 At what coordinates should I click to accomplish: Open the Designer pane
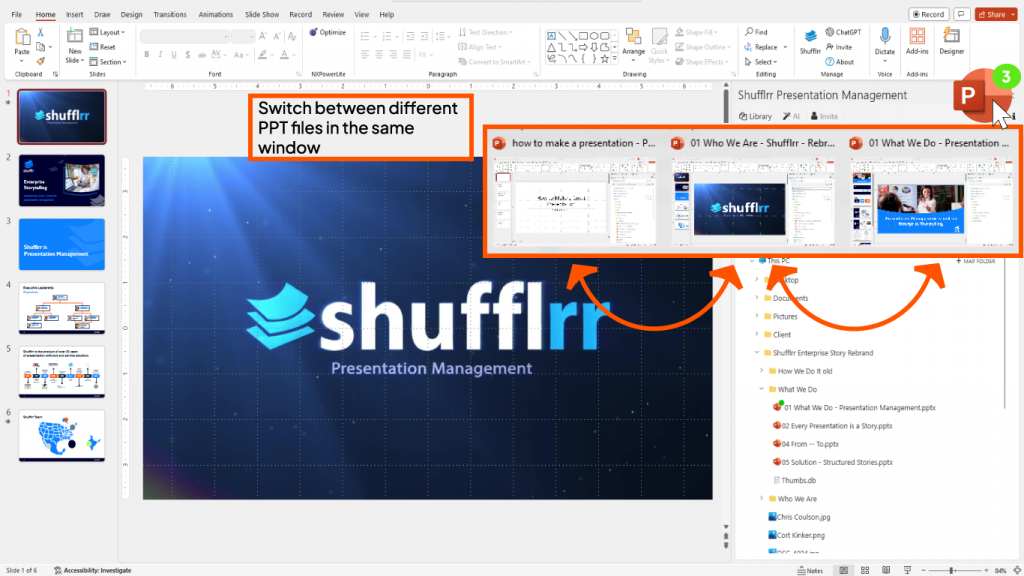[x=952, y=40]
